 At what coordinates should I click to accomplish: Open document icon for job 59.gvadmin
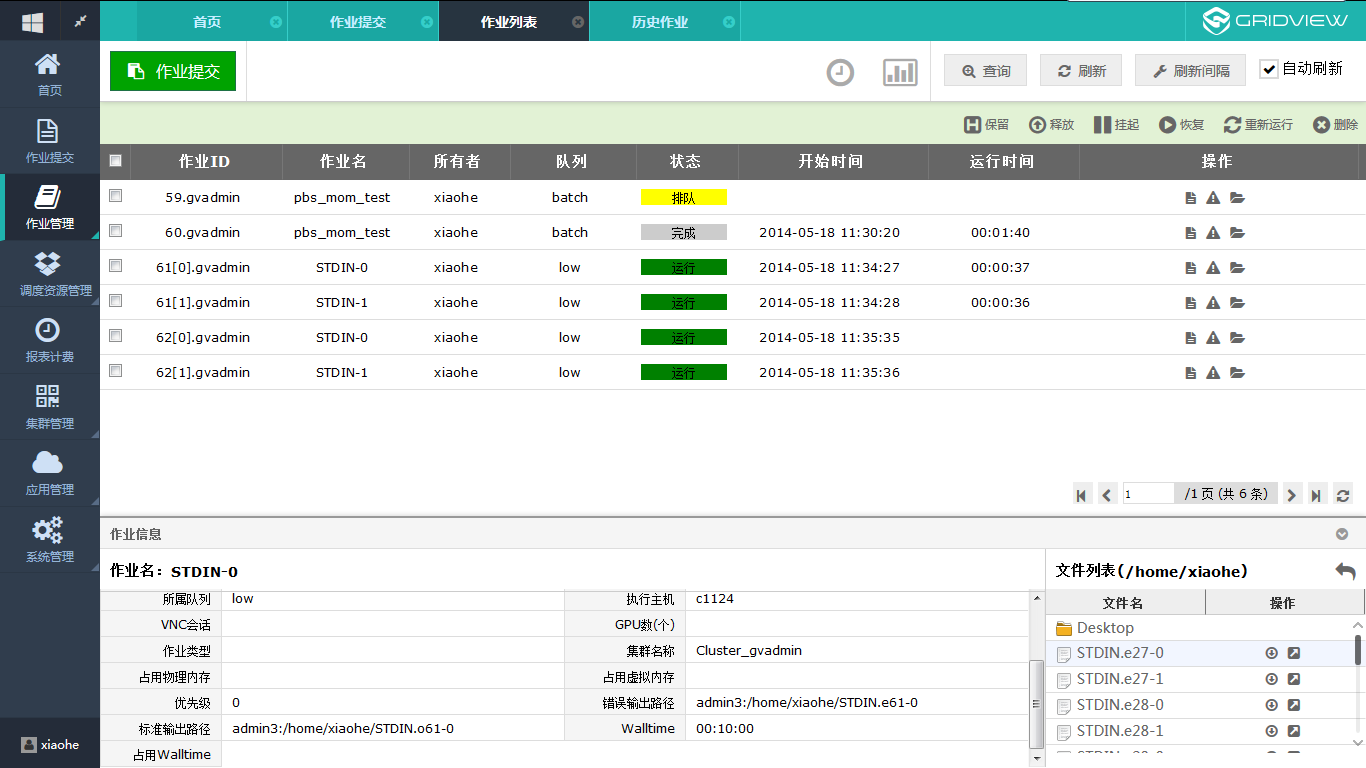click(x=1190, y=198)
